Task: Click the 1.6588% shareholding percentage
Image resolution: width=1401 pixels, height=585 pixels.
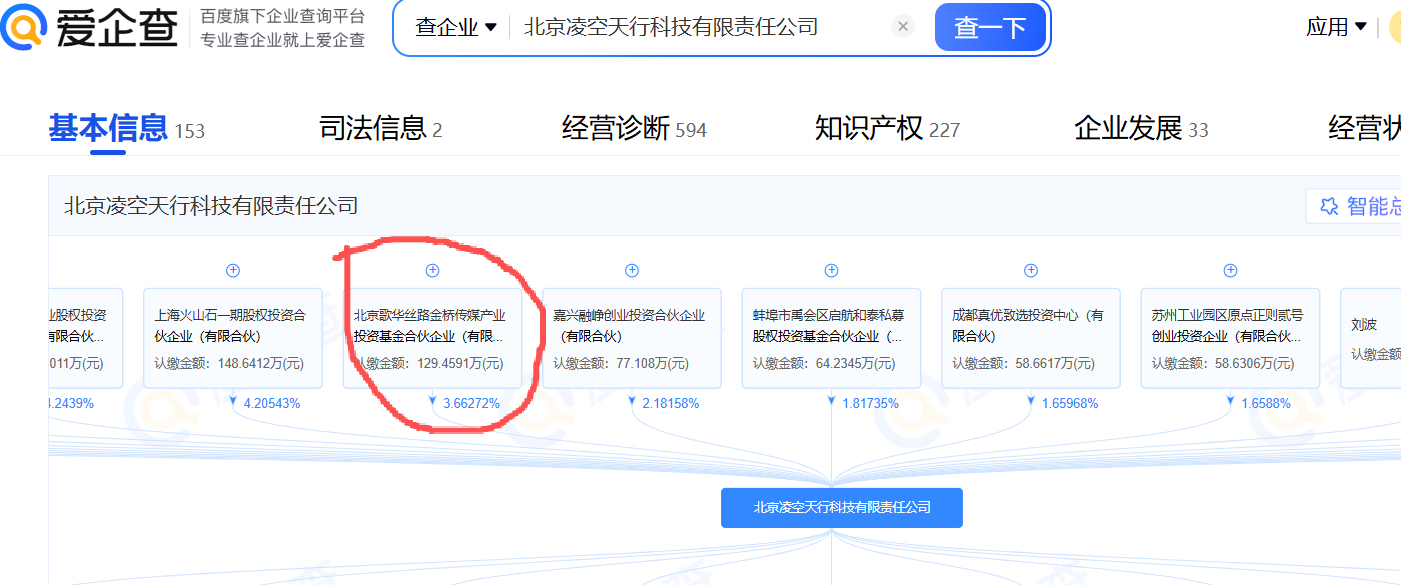Action: (1265, 404)
